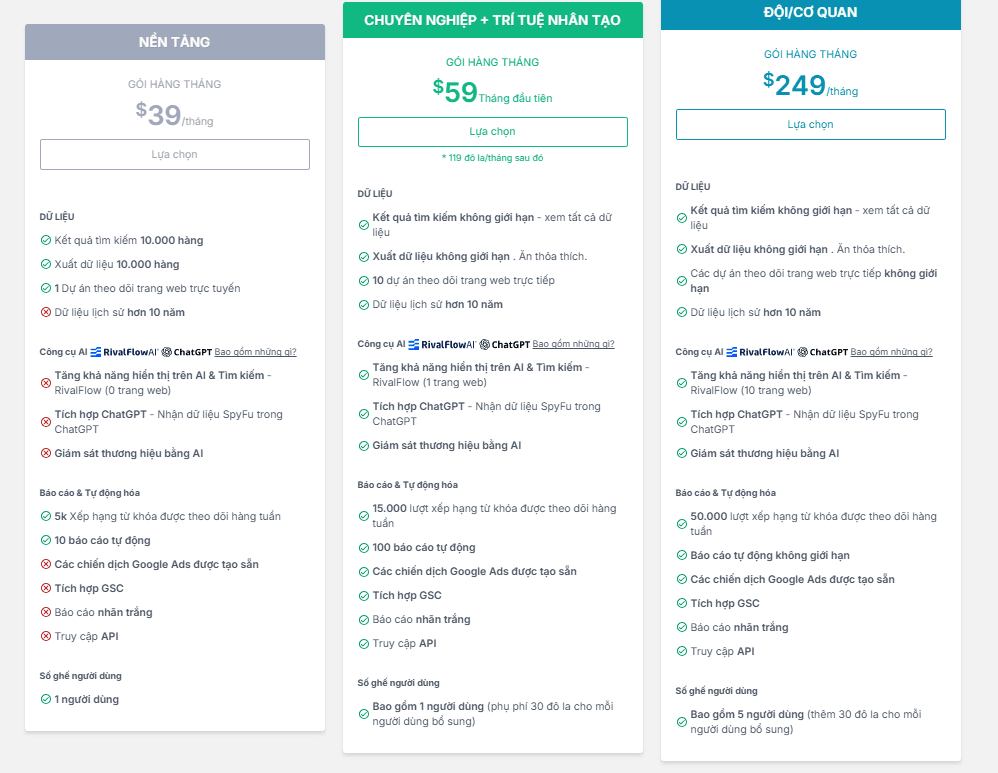Open 'Bao gồm những gì?' link in Chuyên Nghiệp plan

573,344
